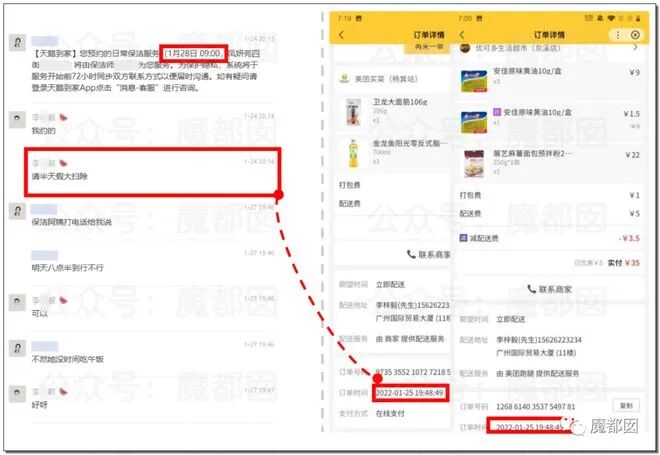660x455 pixels.
Task: Click avatar beside 保洁阿姨打电话给我说 message
Action: click(x=17, y=210)
